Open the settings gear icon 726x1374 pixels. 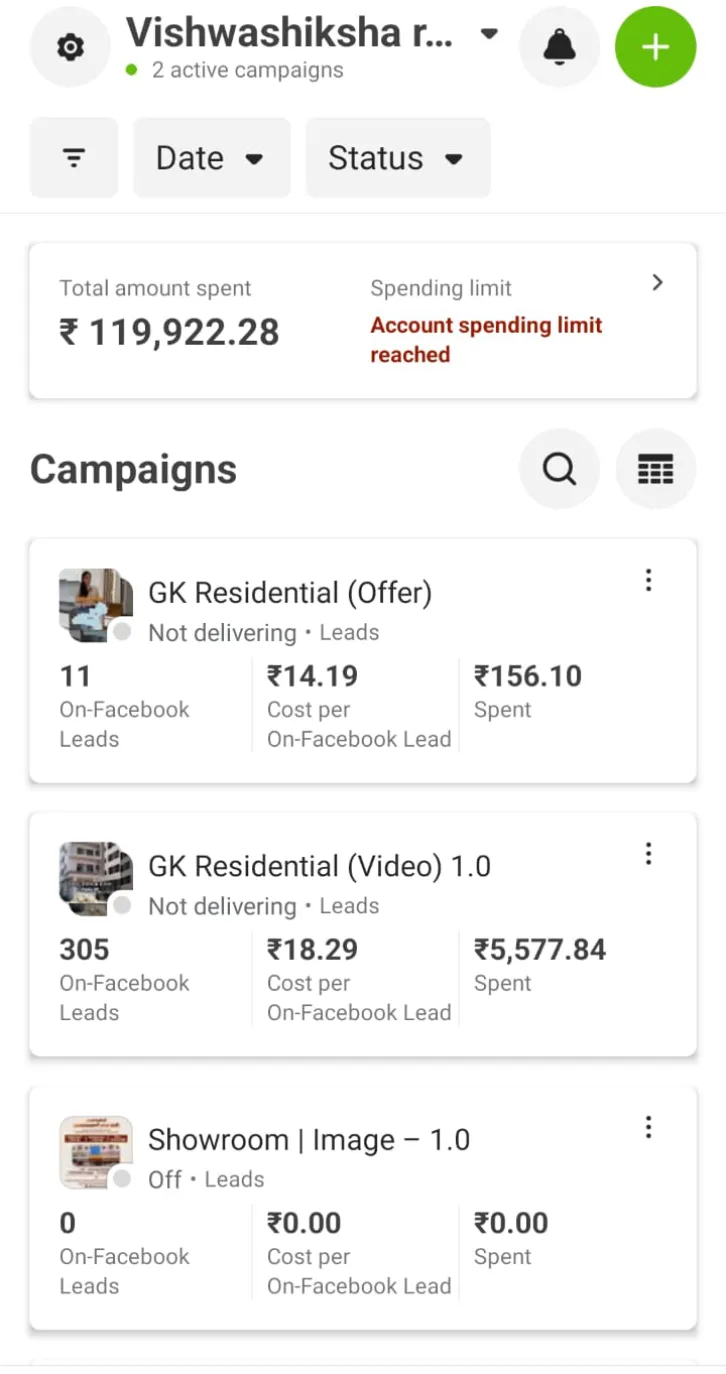(x=70, y=47)
